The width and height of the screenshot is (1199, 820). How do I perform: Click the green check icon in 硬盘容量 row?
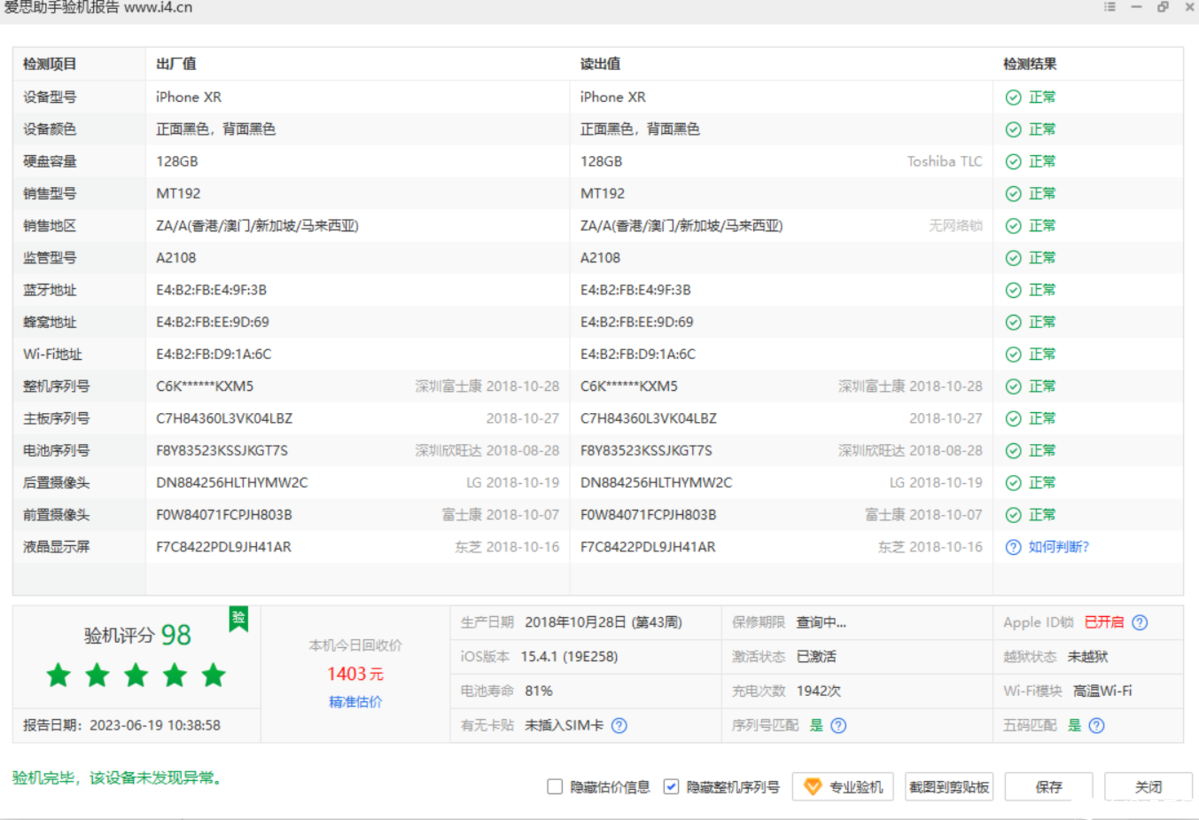pos(1013,161)
